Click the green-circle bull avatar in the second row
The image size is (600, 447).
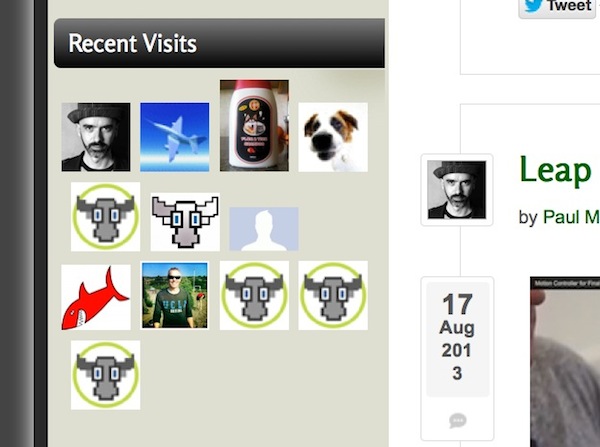[x=105, y=217]
